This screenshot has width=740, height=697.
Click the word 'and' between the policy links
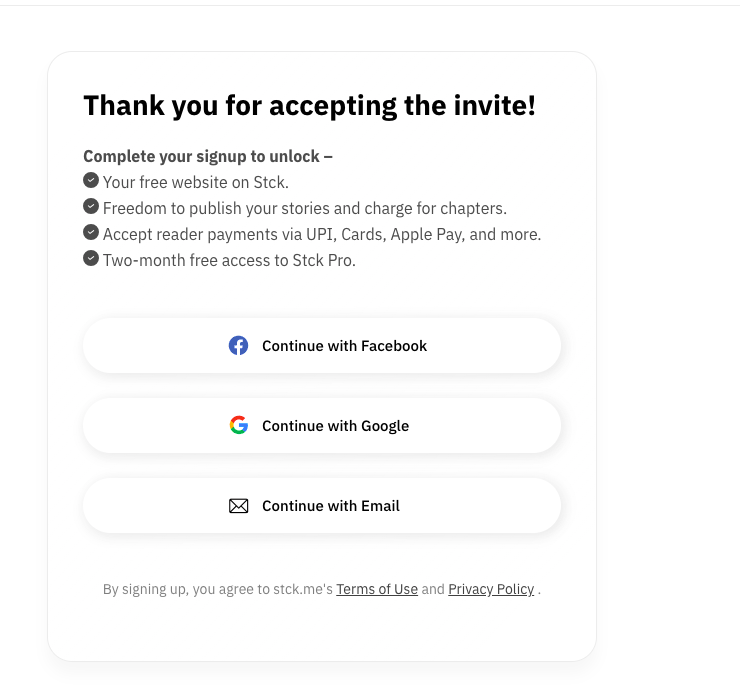[x=433, y=589]
